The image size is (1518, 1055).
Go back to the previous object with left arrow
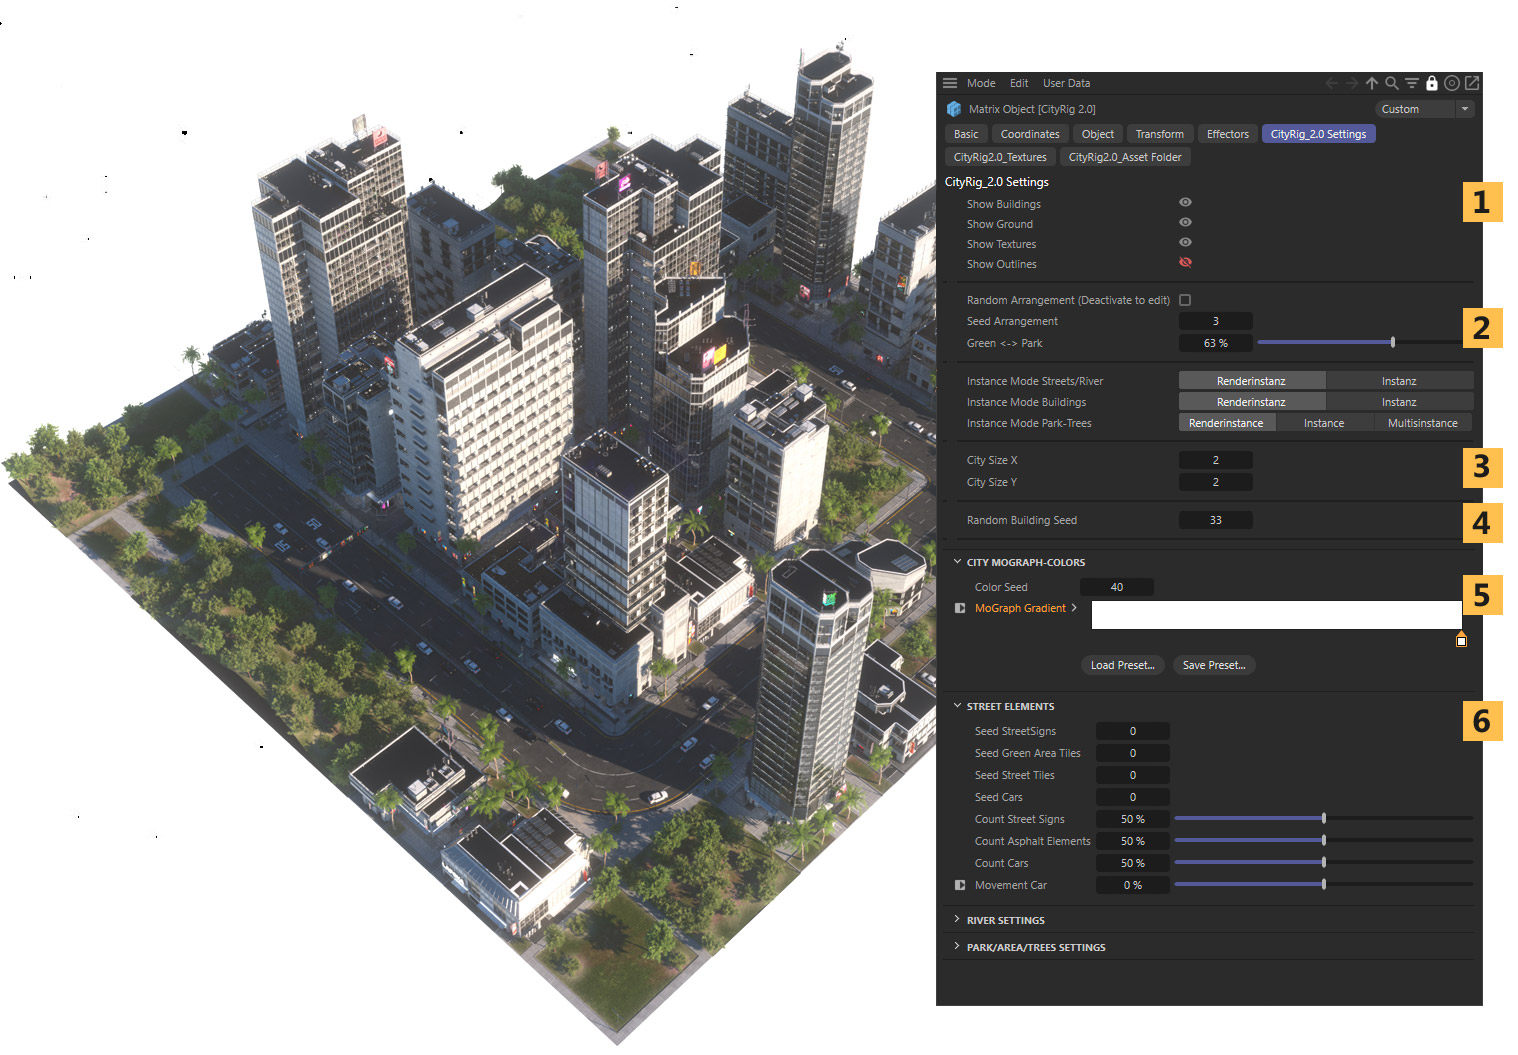(x=1332, y=83)
